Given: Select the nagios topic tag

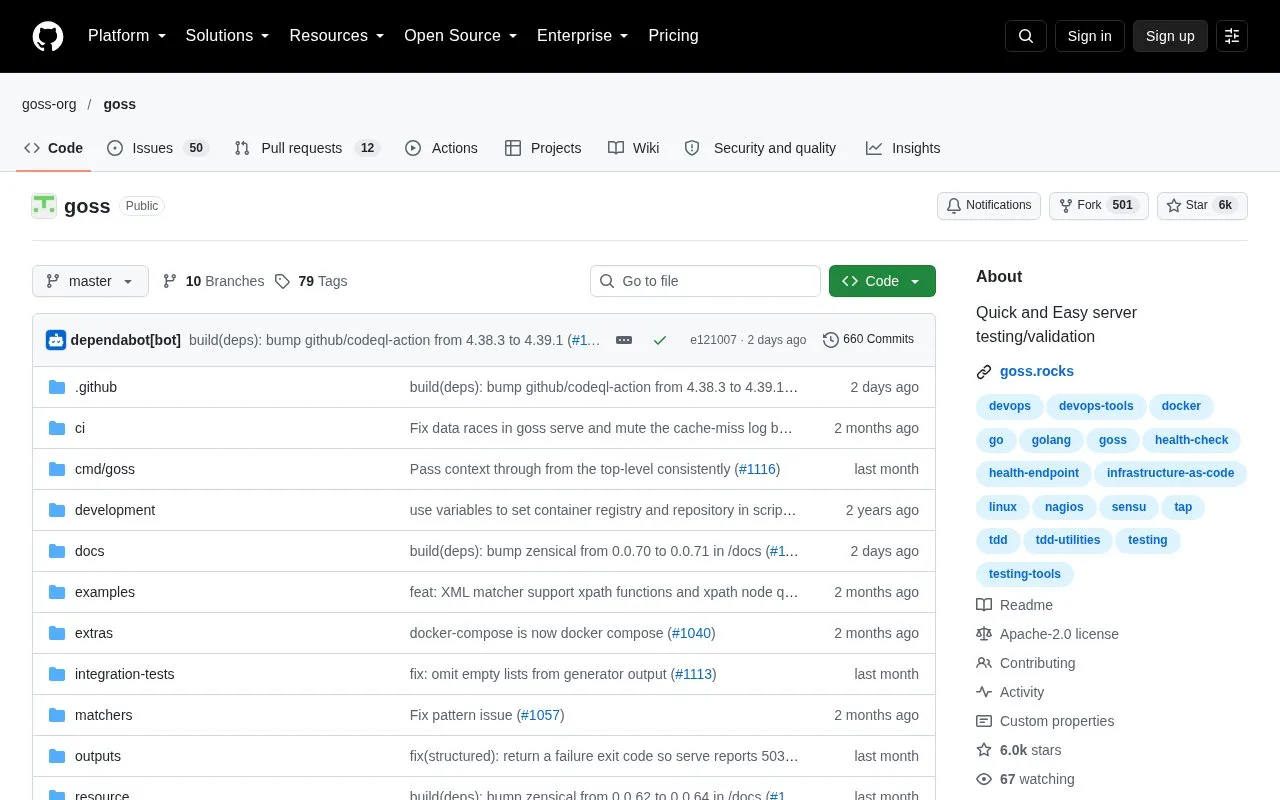Looking at the screenshot, I should [1065, 507].
